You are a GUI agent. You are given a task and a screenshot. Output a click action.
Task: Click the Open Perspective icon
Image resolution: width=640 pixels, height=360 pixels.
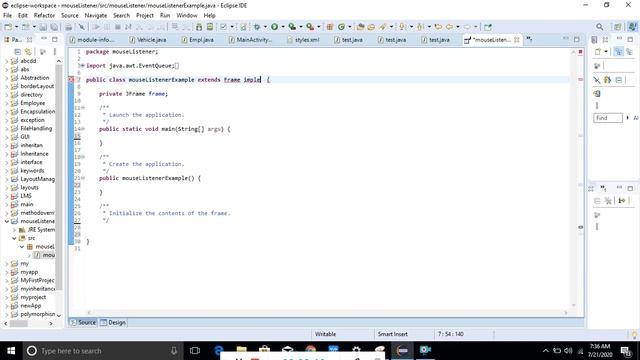point(618,27)
